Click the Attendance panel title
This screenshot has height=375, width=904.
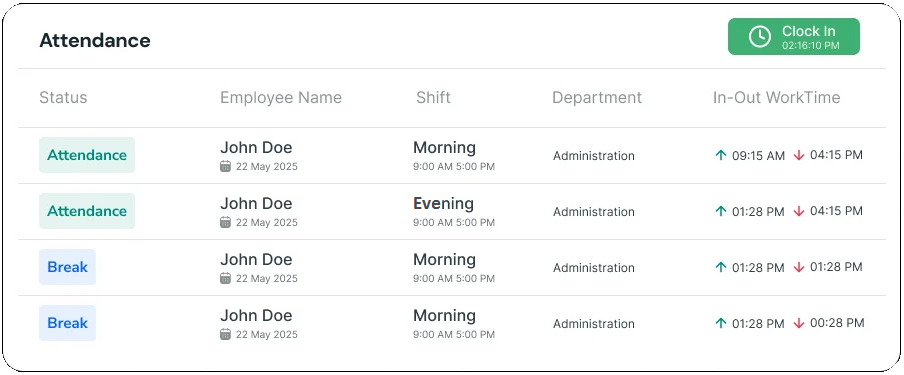coord(95,40)
